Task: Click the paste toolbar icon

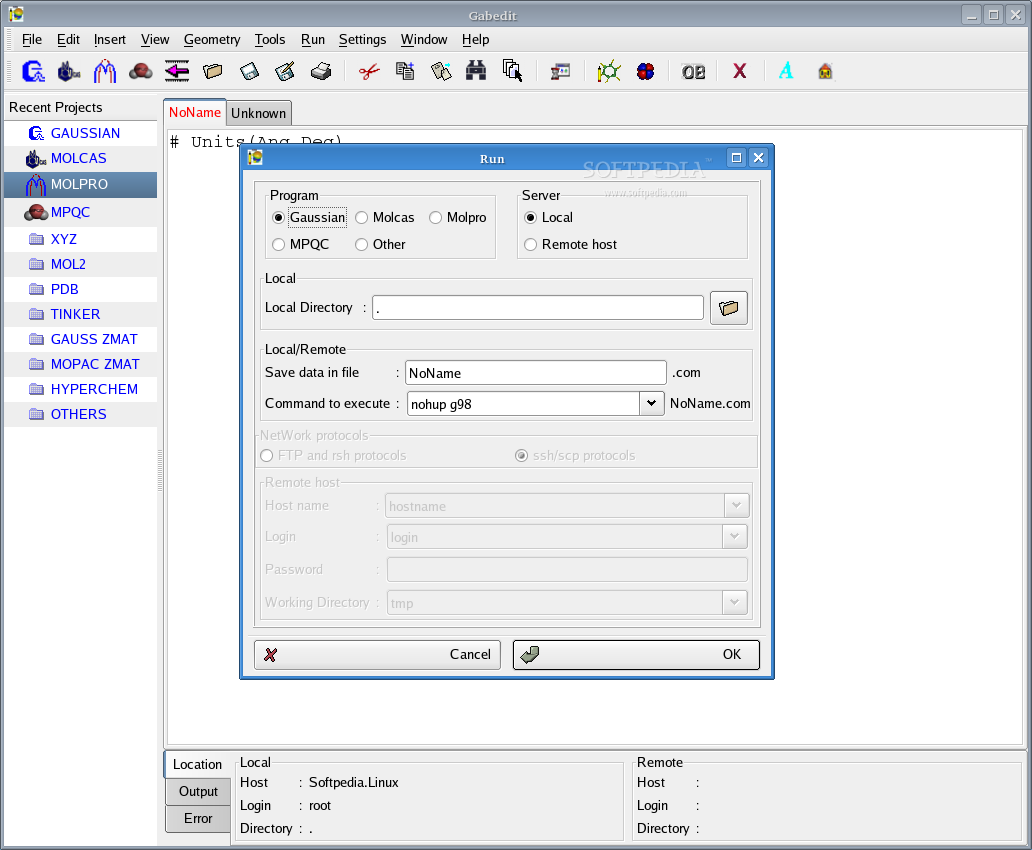Action: point(441,71)
